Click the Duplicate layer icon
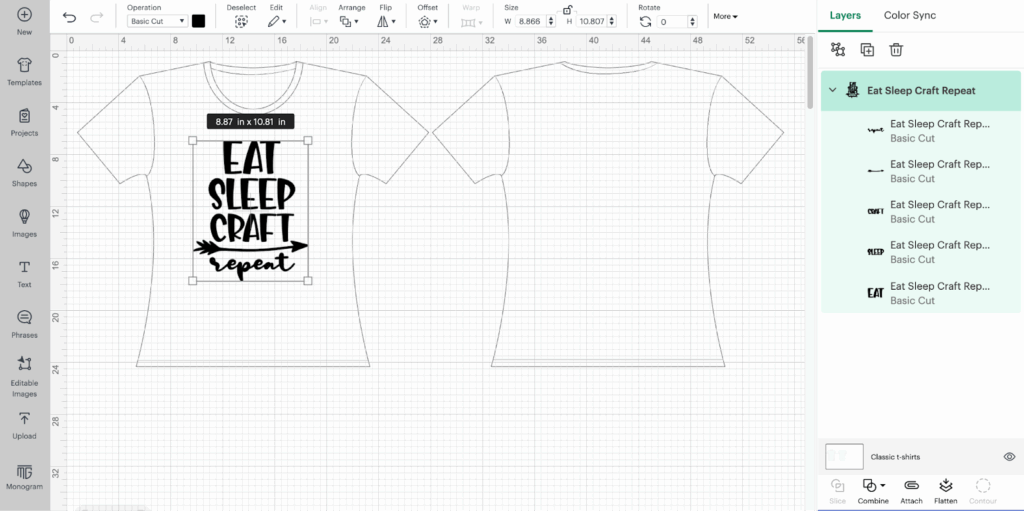Viewport: 1024px width, 511px height. point(867,49)
